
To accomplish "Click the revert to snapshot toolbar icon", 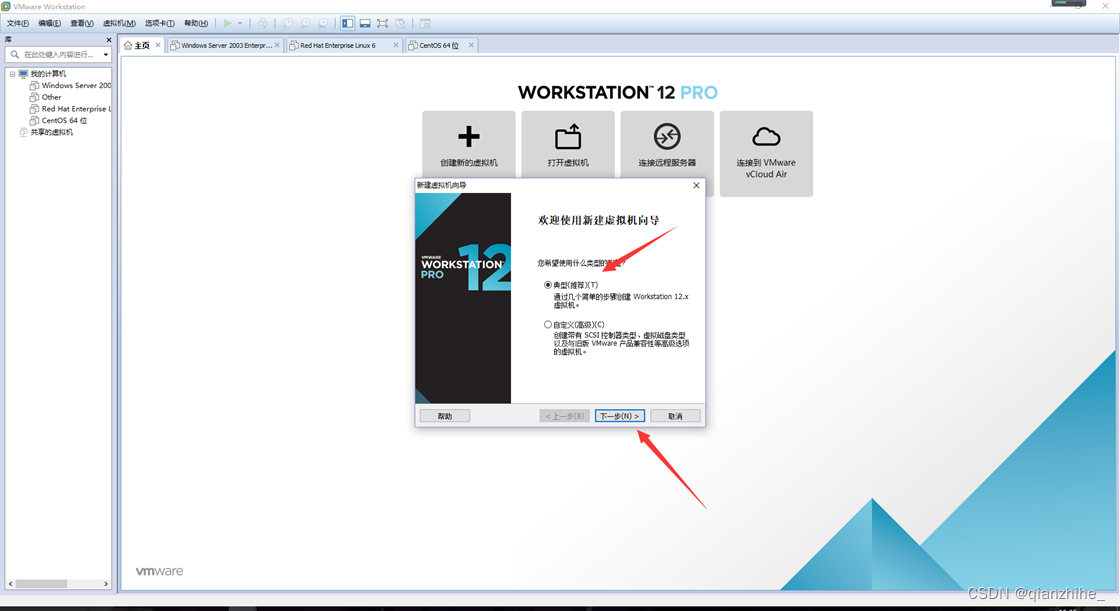I will coord(305,24).
